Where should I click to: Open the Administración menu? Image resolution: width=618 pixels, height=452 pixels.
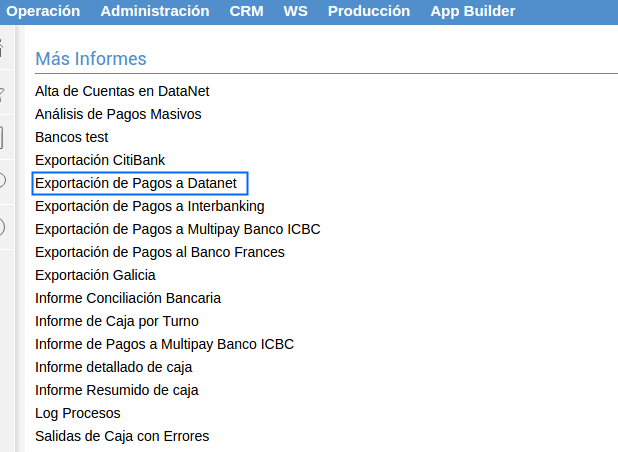pos(155,11)
